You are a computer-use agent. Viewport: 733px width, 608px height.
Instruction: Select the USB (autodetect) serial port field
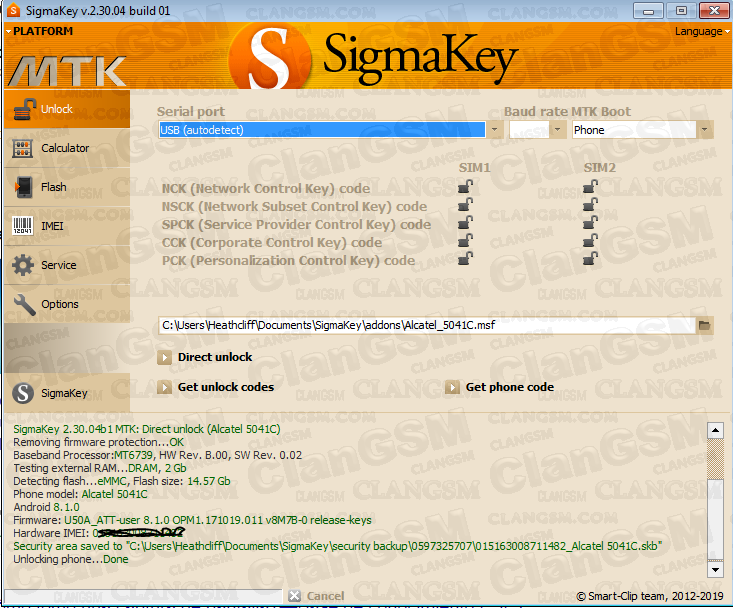tap(322, 129)
